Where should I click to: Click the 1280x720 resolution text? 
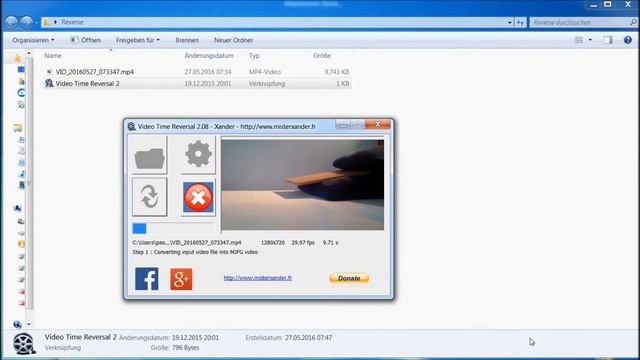(273, 242)
